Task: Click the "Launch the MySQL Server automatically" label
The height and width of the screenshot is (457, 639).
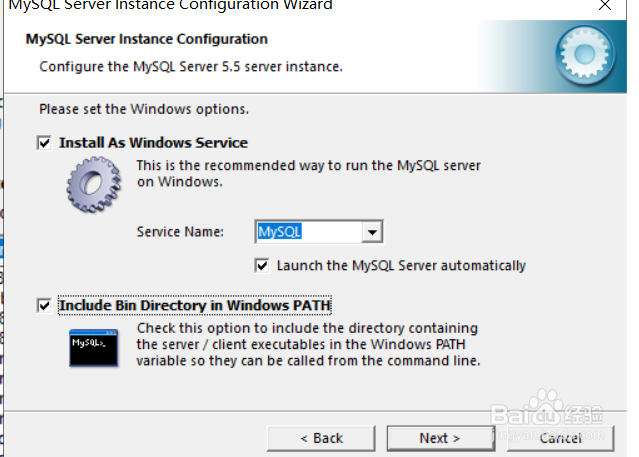Action: tap(400, 266)
